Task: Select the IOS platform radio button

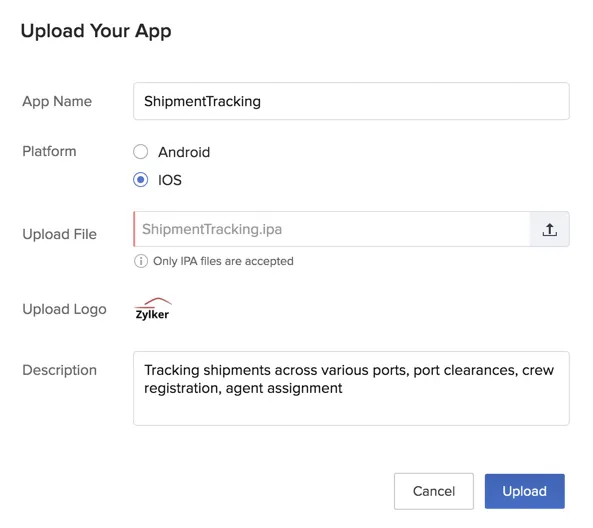Action: tap(140, 180)
